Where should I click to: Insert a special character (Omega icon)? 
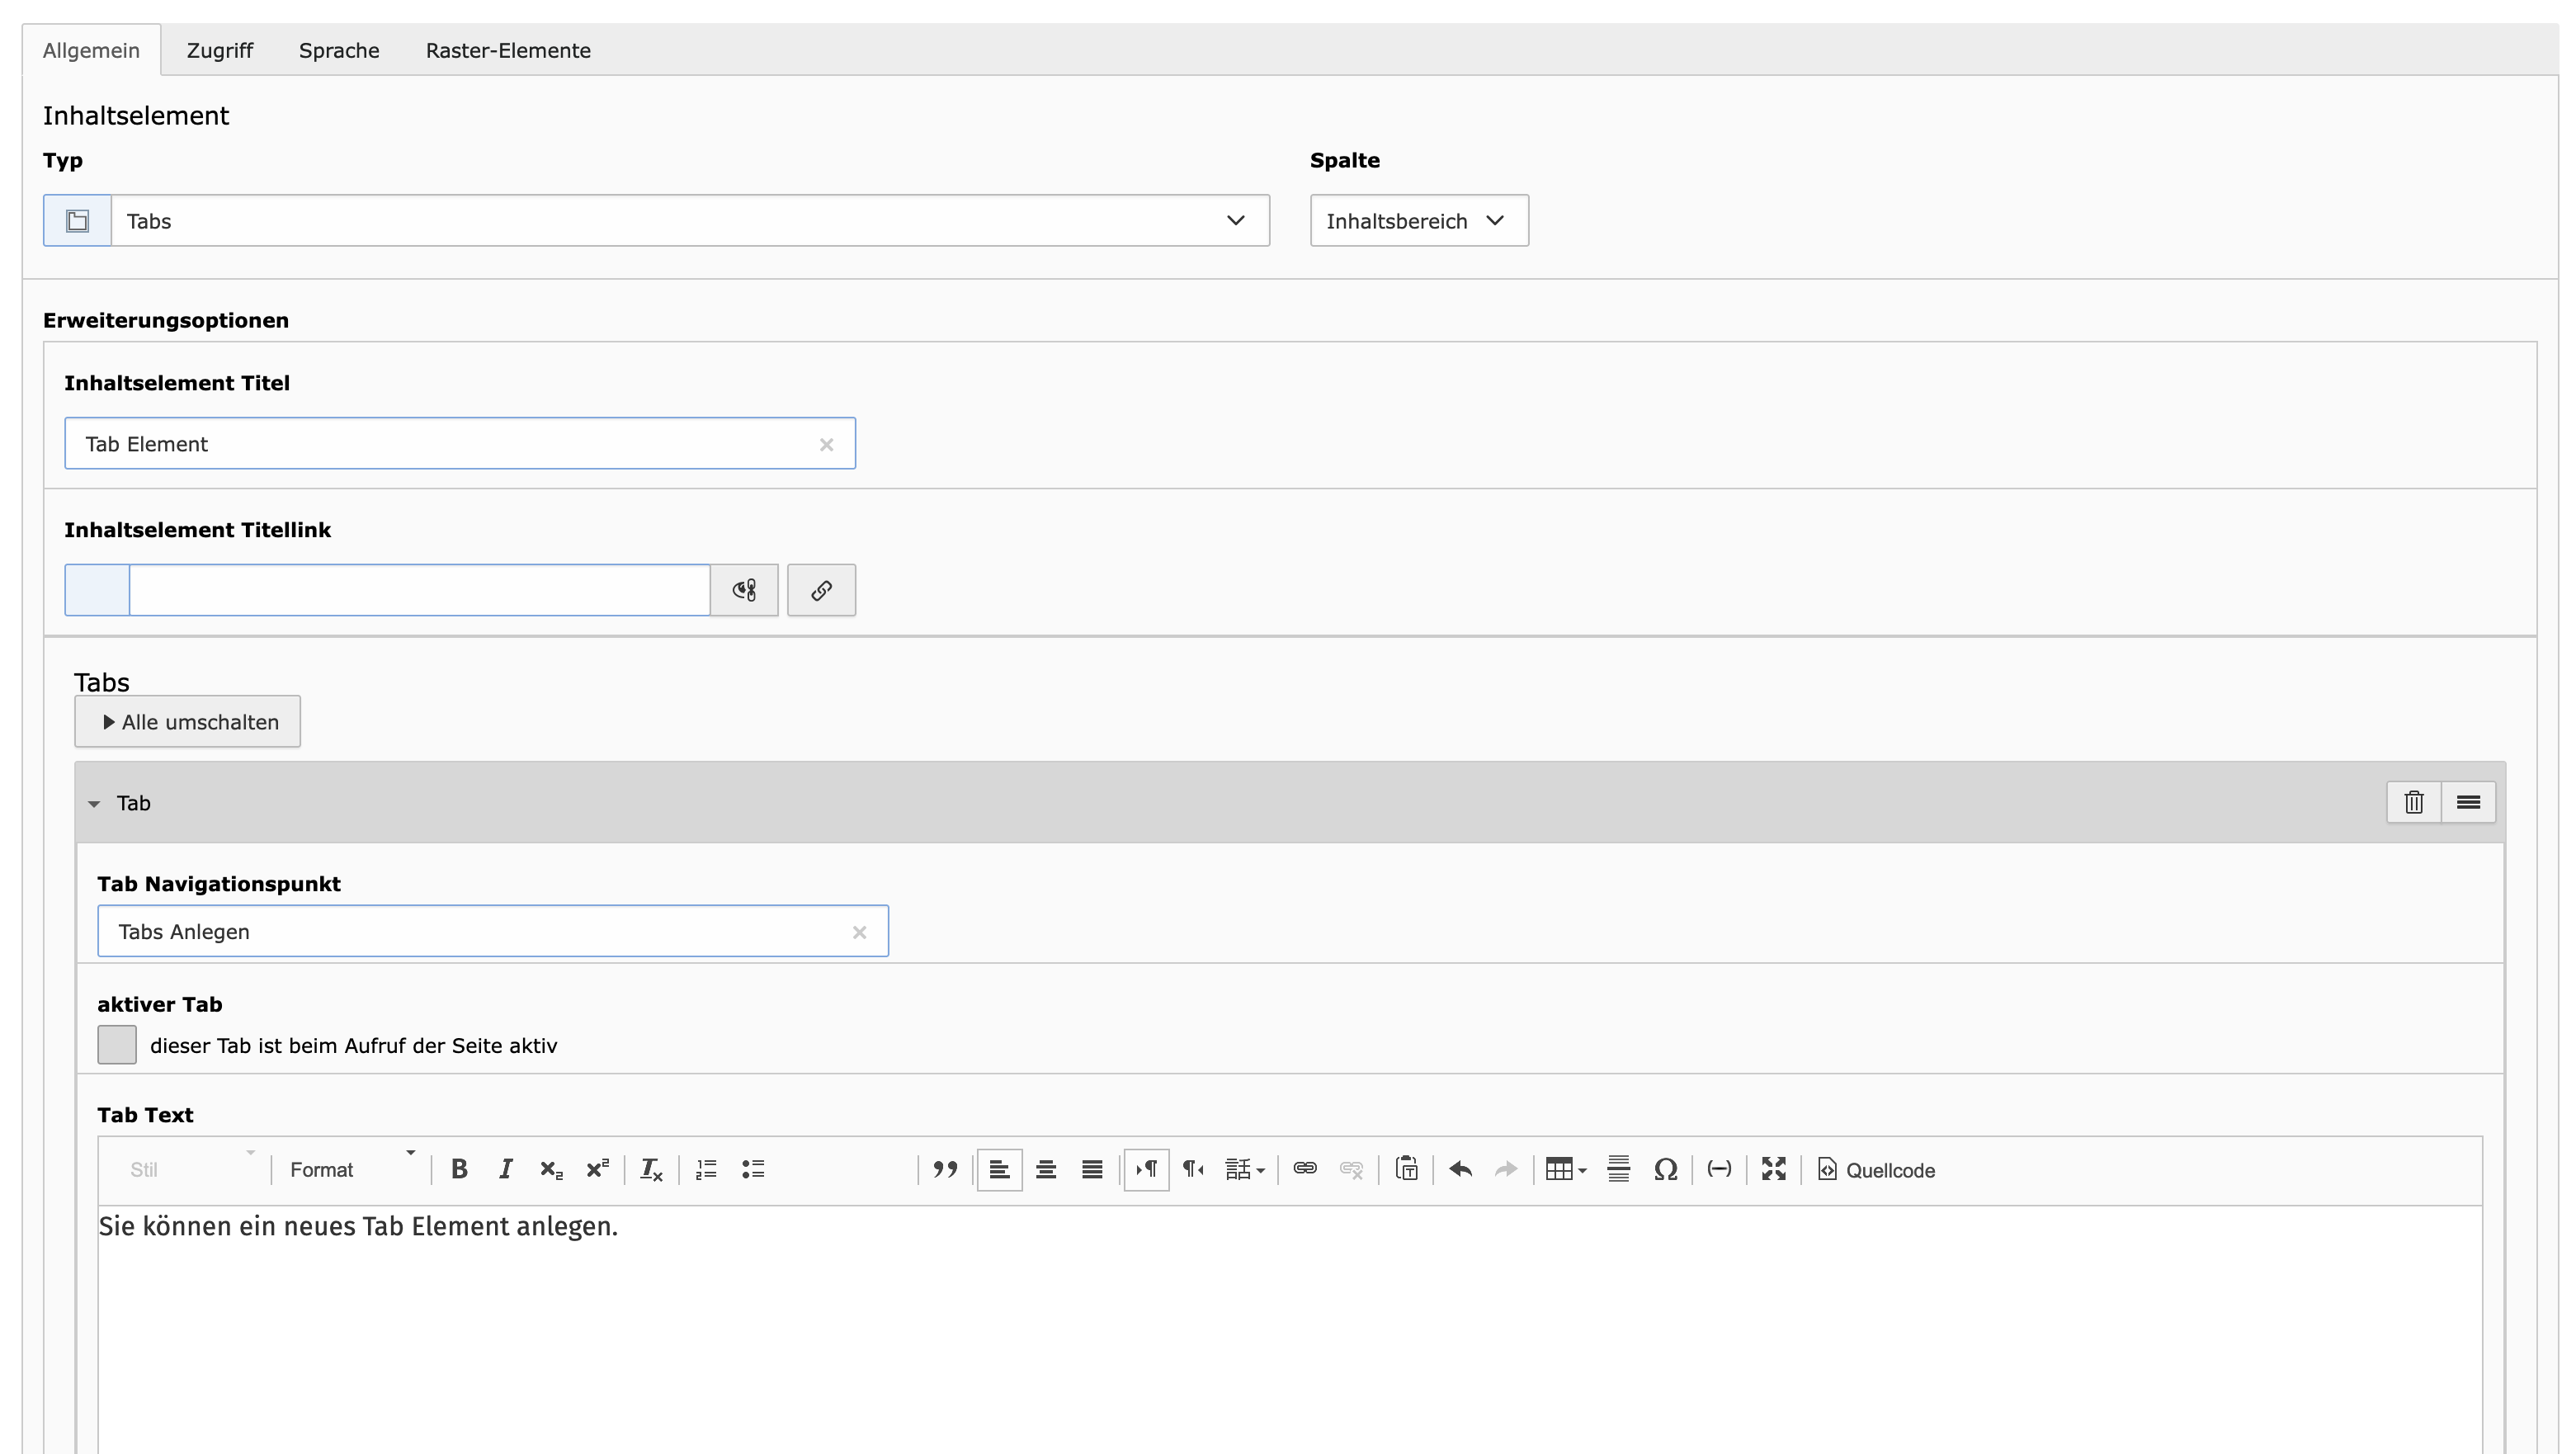pos(1665,1169)
